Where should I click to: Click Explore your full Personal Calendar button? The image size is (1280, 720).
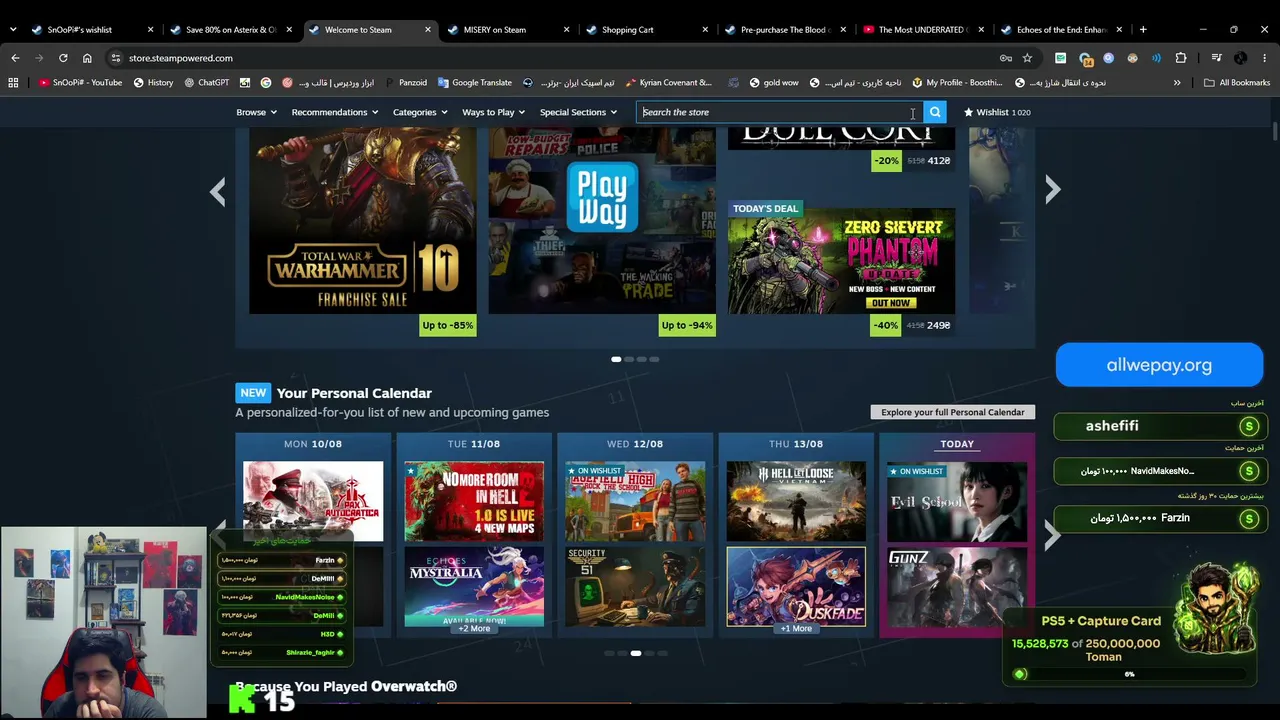(953, 412)
